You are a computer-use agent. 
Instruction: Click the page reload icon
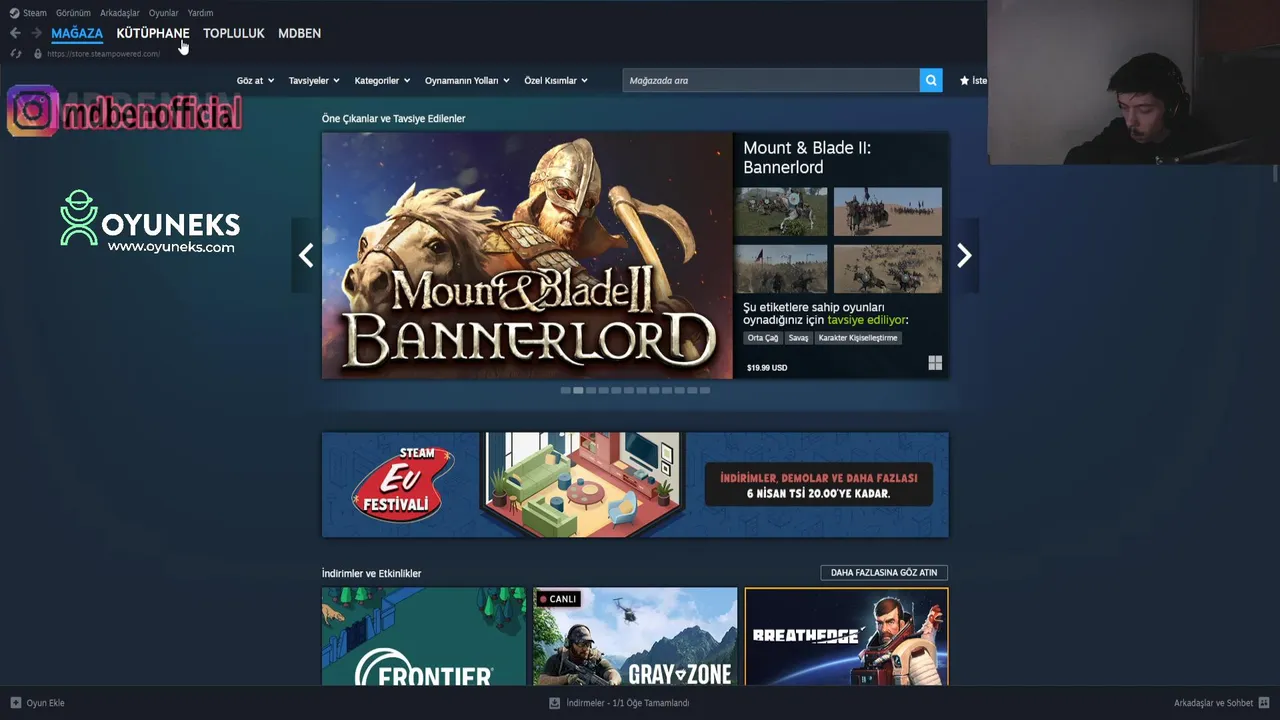tap(16, 53)
